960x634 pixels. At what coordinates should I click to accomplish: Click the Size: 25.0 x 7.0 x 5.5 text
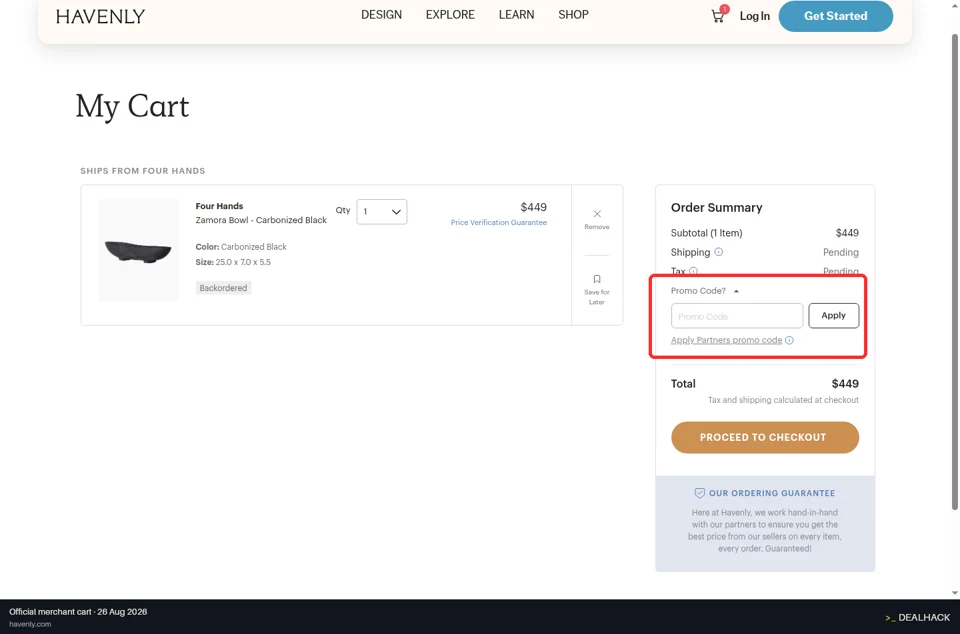tap(233, 262)
